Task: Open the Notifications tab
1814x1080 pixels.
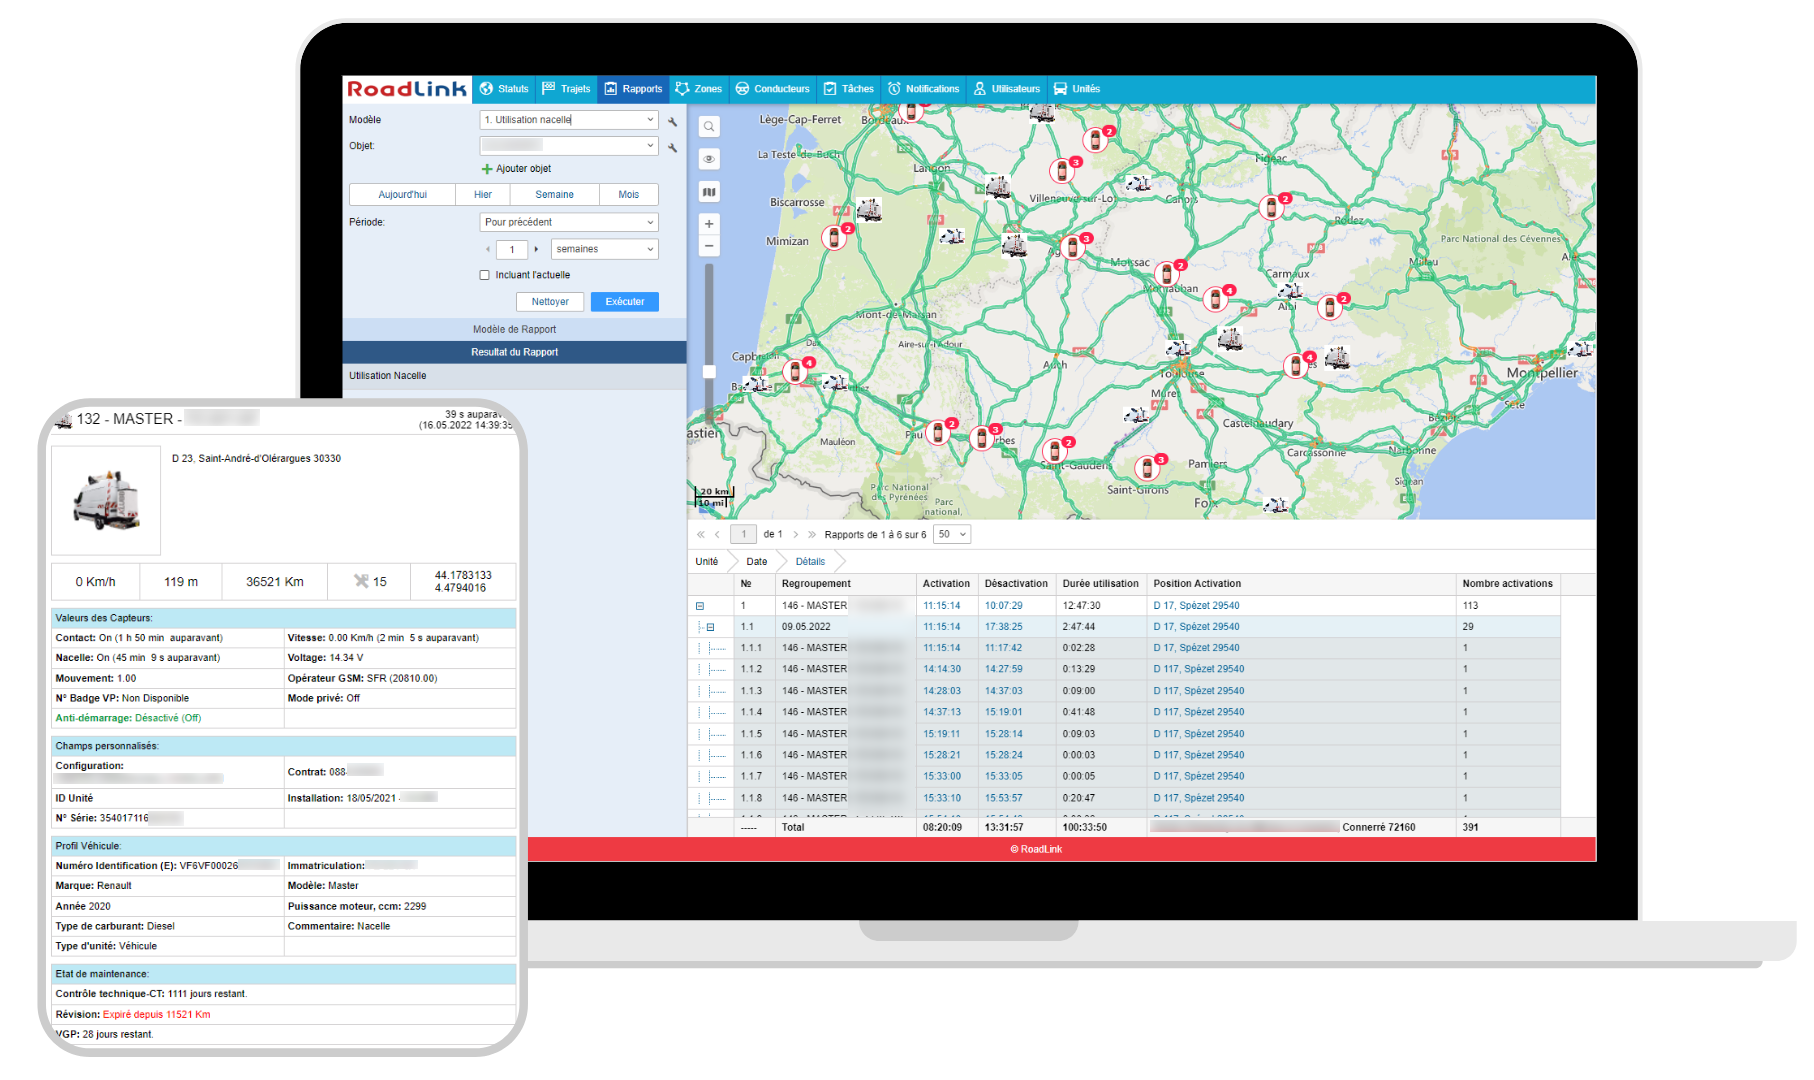Action: pyautogui.click(x=923, y=89)
